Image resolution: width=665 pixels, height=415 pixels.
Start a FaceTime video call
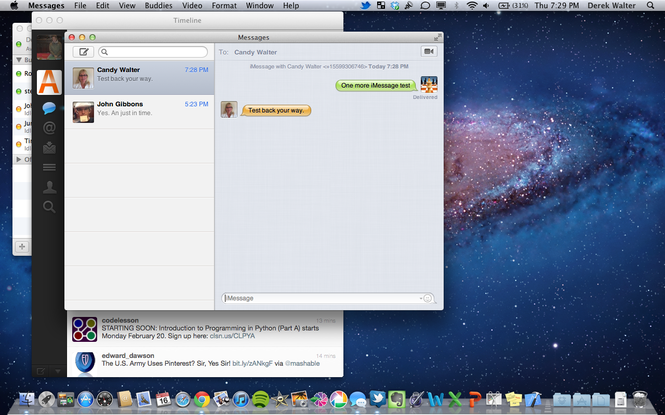pyautogui.click(x=429, y=51)
